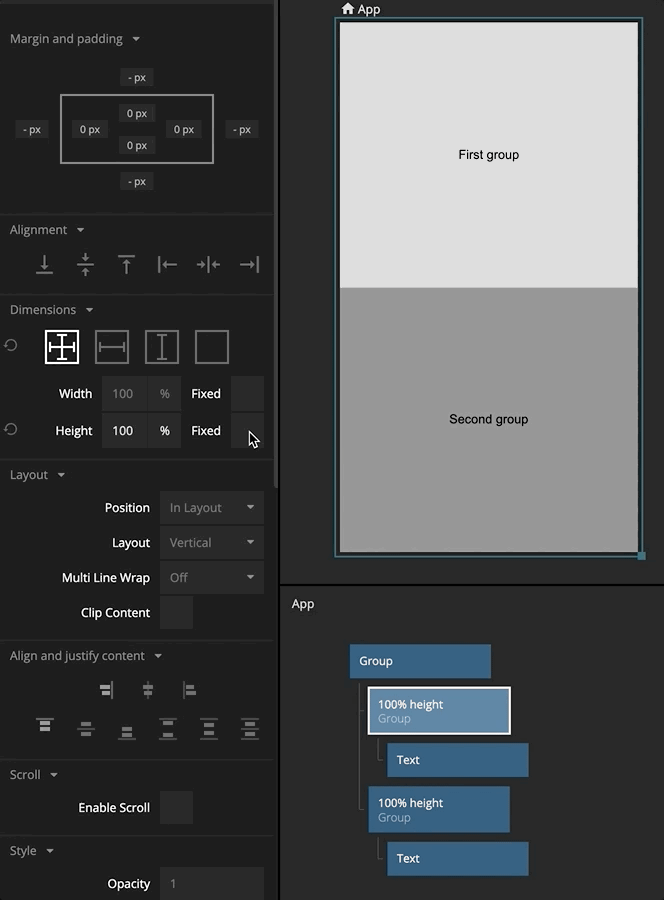Toggle the Fixed checkbox for Height
Screen dimensions: 664x900
(x=247, y=431)
